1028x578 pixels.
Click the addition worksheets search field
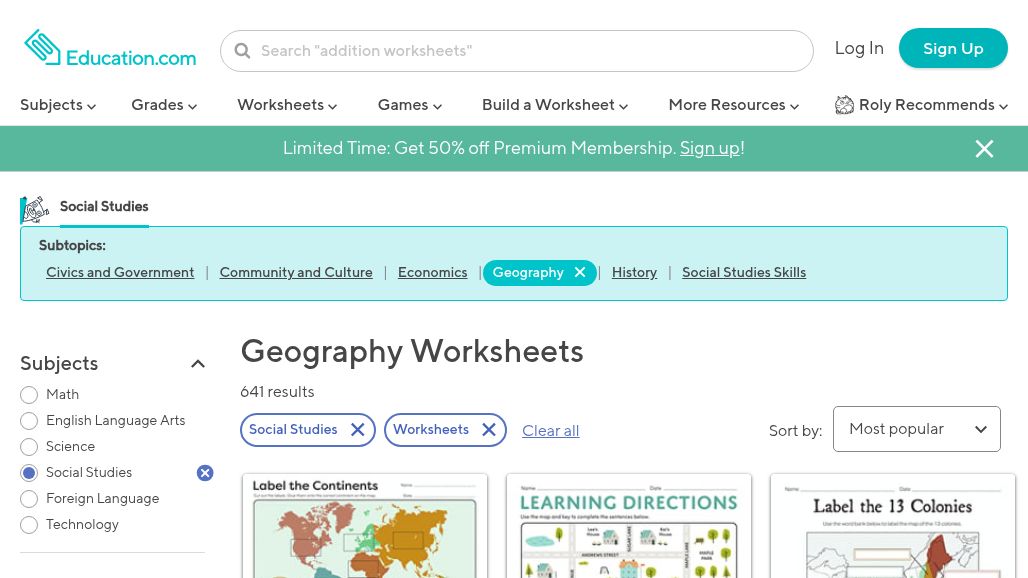coord(517,50)
